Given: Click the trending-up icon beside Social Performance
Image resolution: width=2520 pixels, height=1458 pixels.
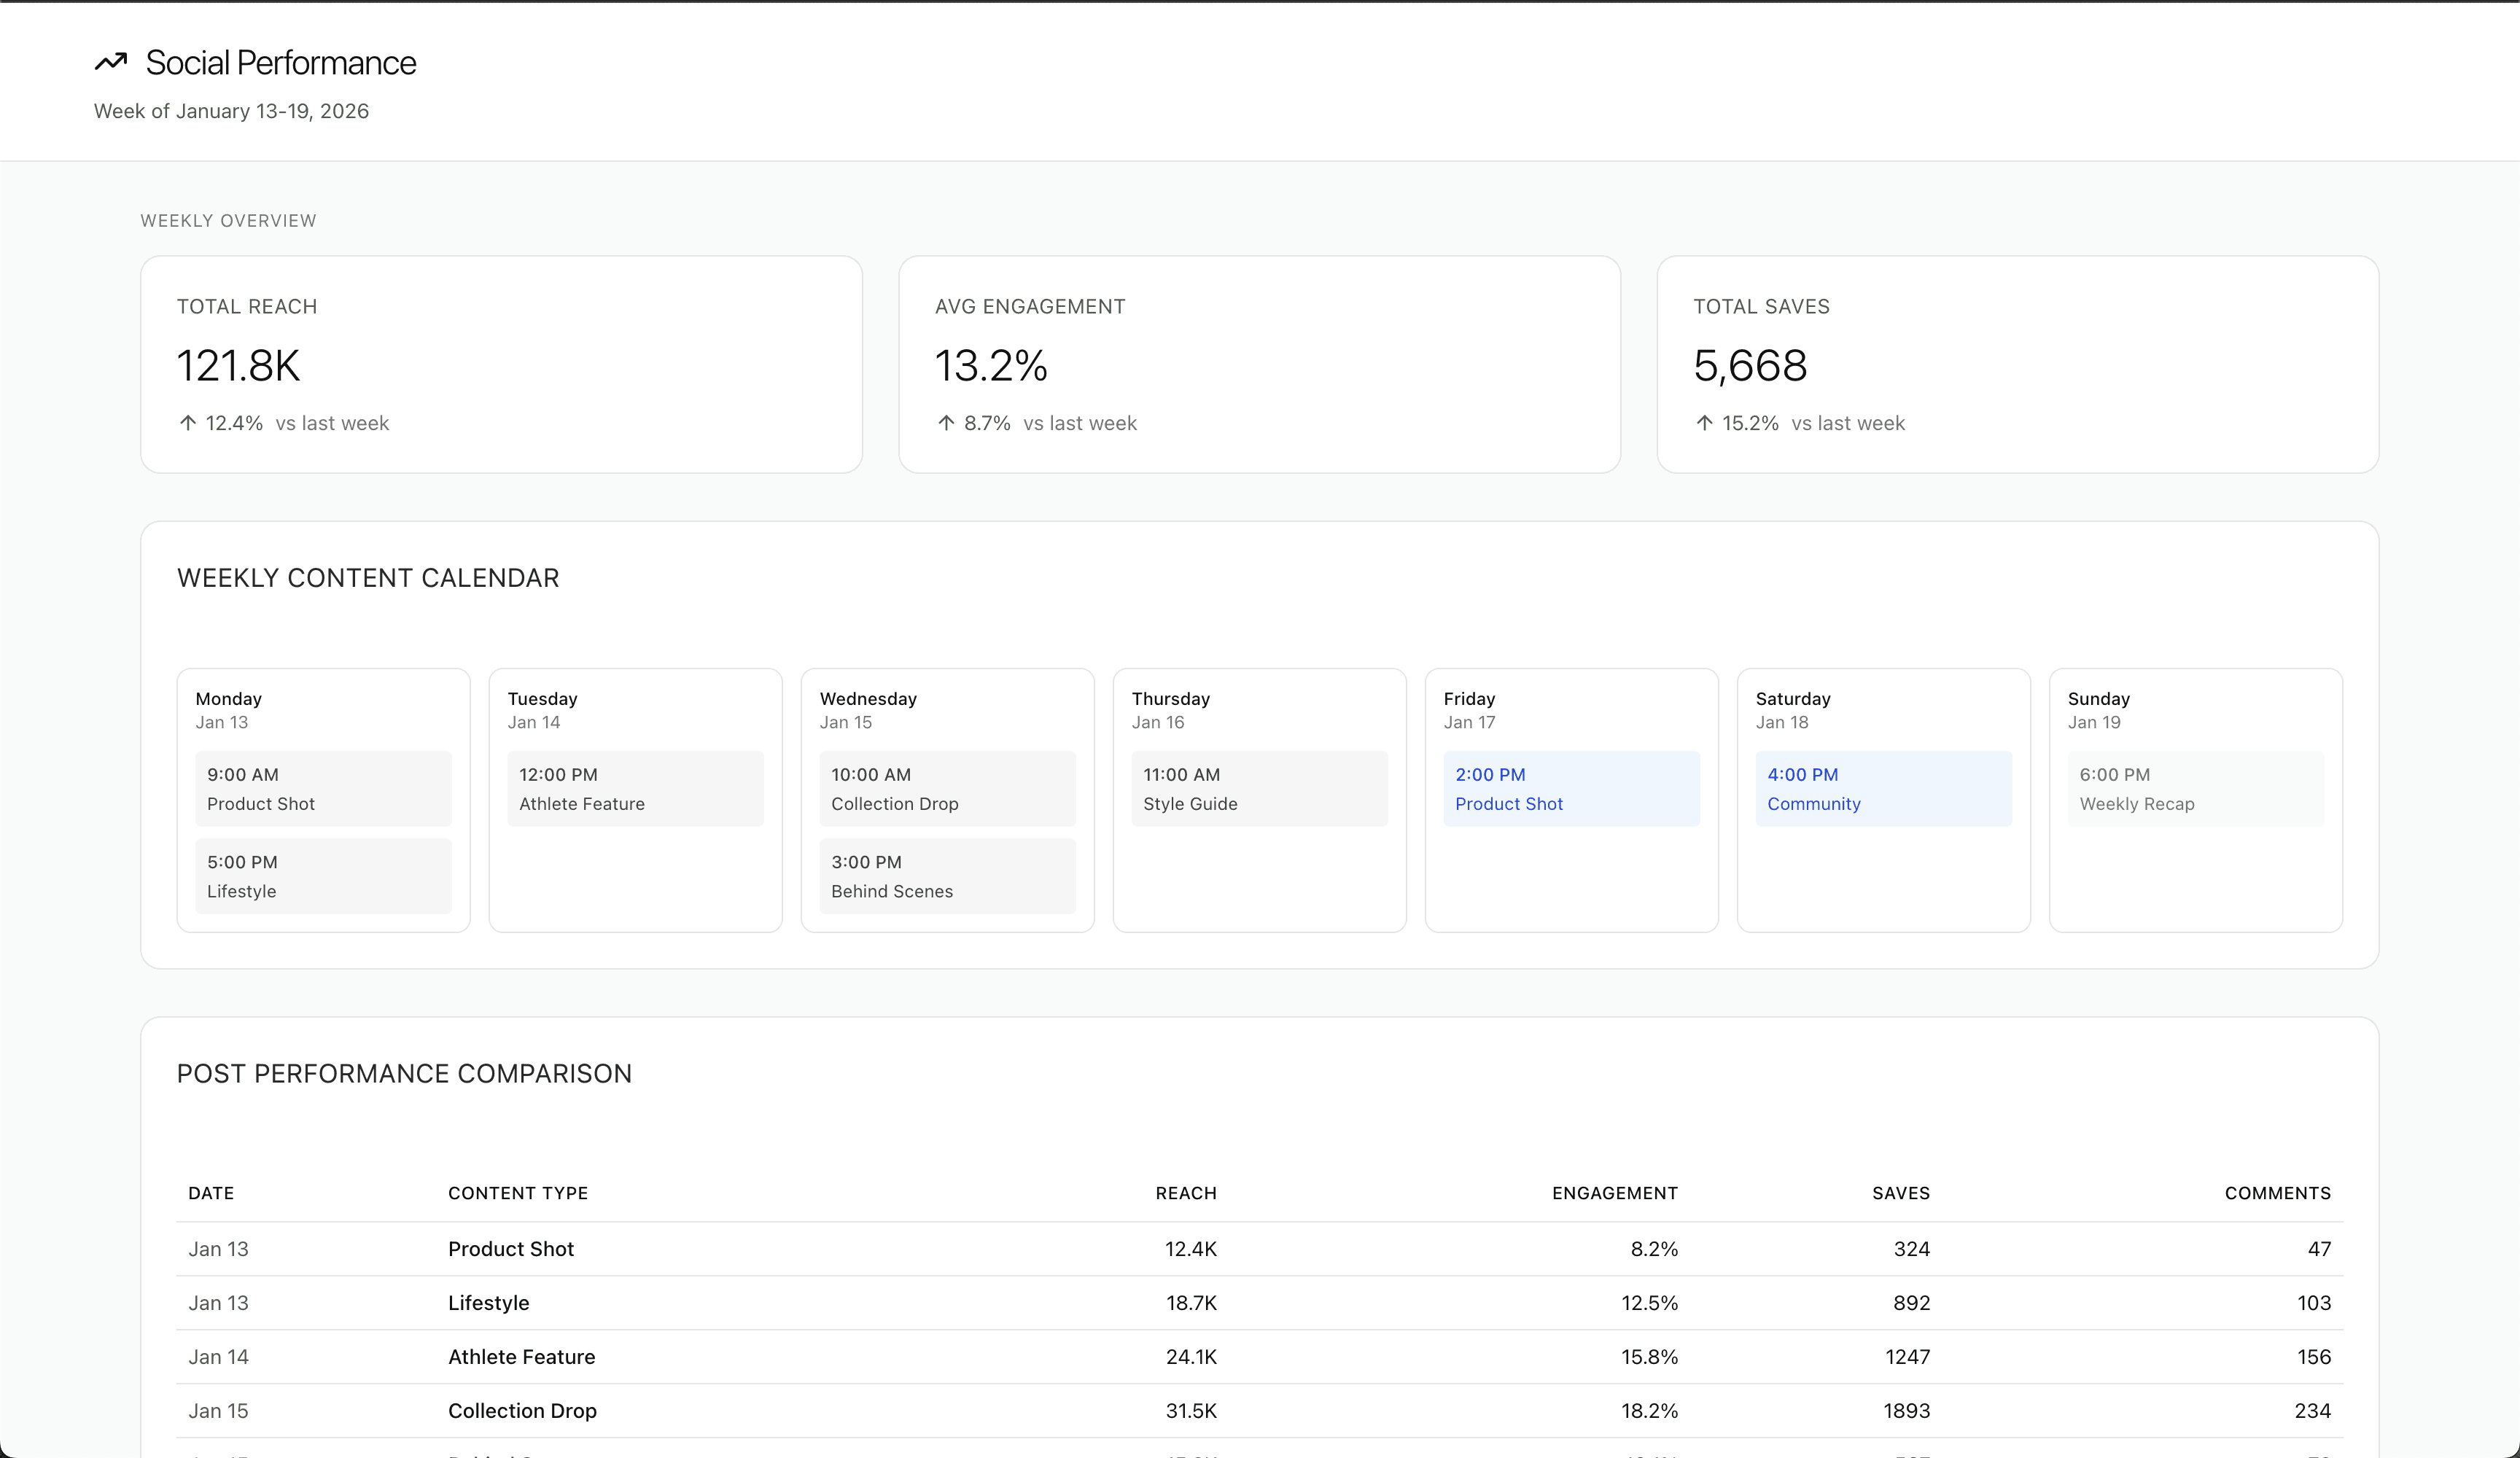Looking at the screenshot, I should [x=111, y=62].
